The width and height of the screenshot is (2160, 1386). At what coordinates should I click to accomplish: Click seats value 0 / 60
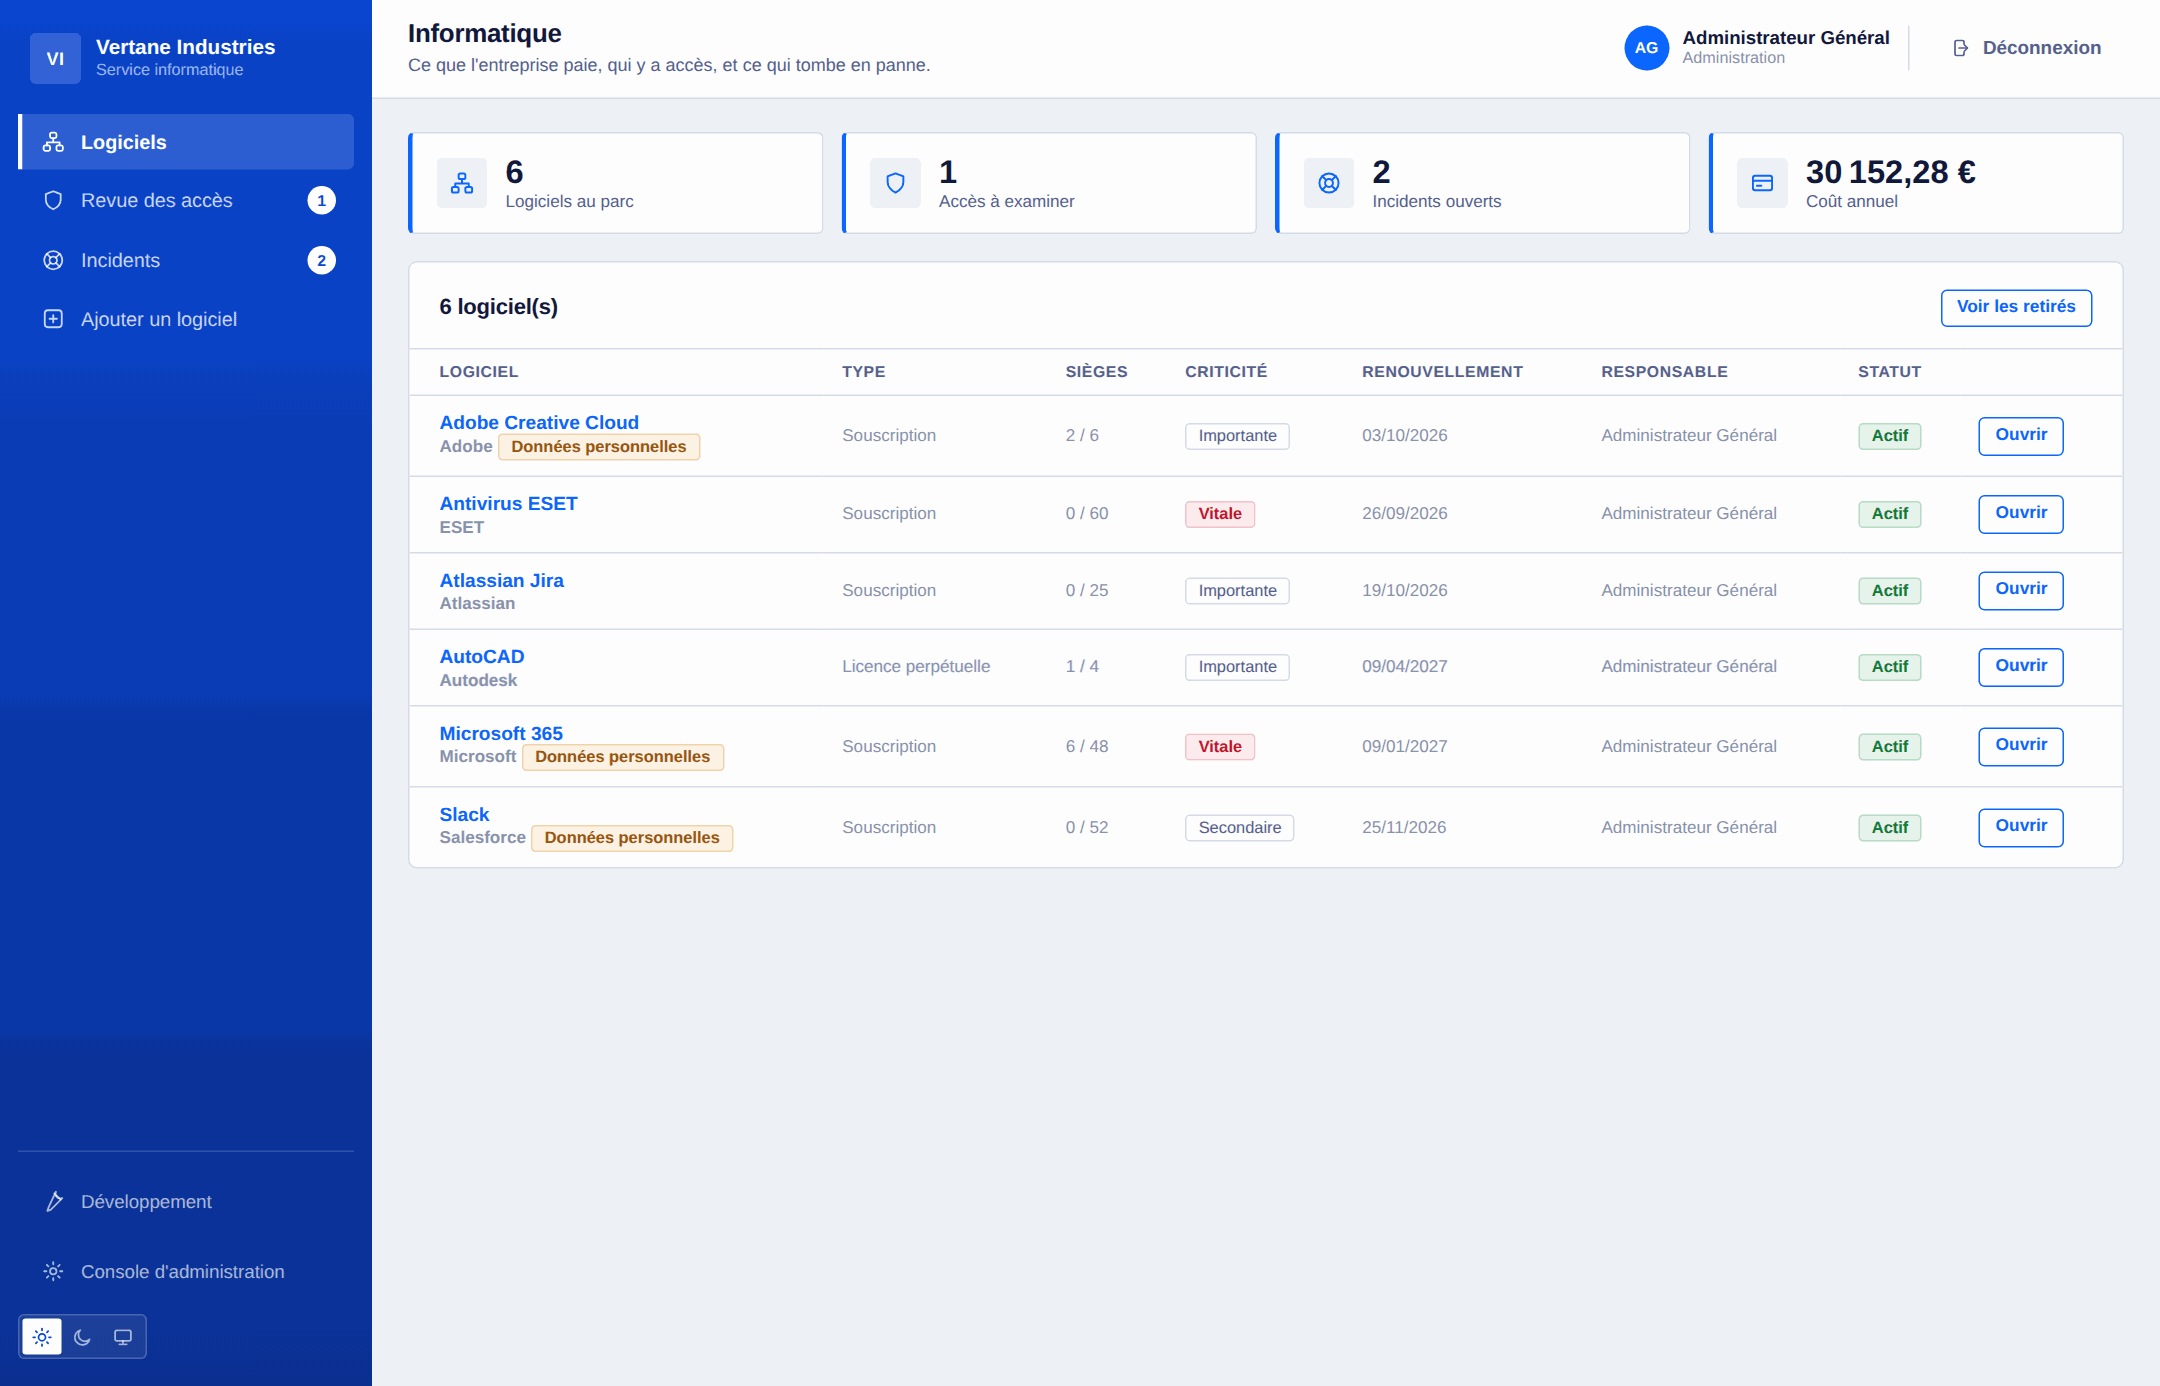(1087, 513)
